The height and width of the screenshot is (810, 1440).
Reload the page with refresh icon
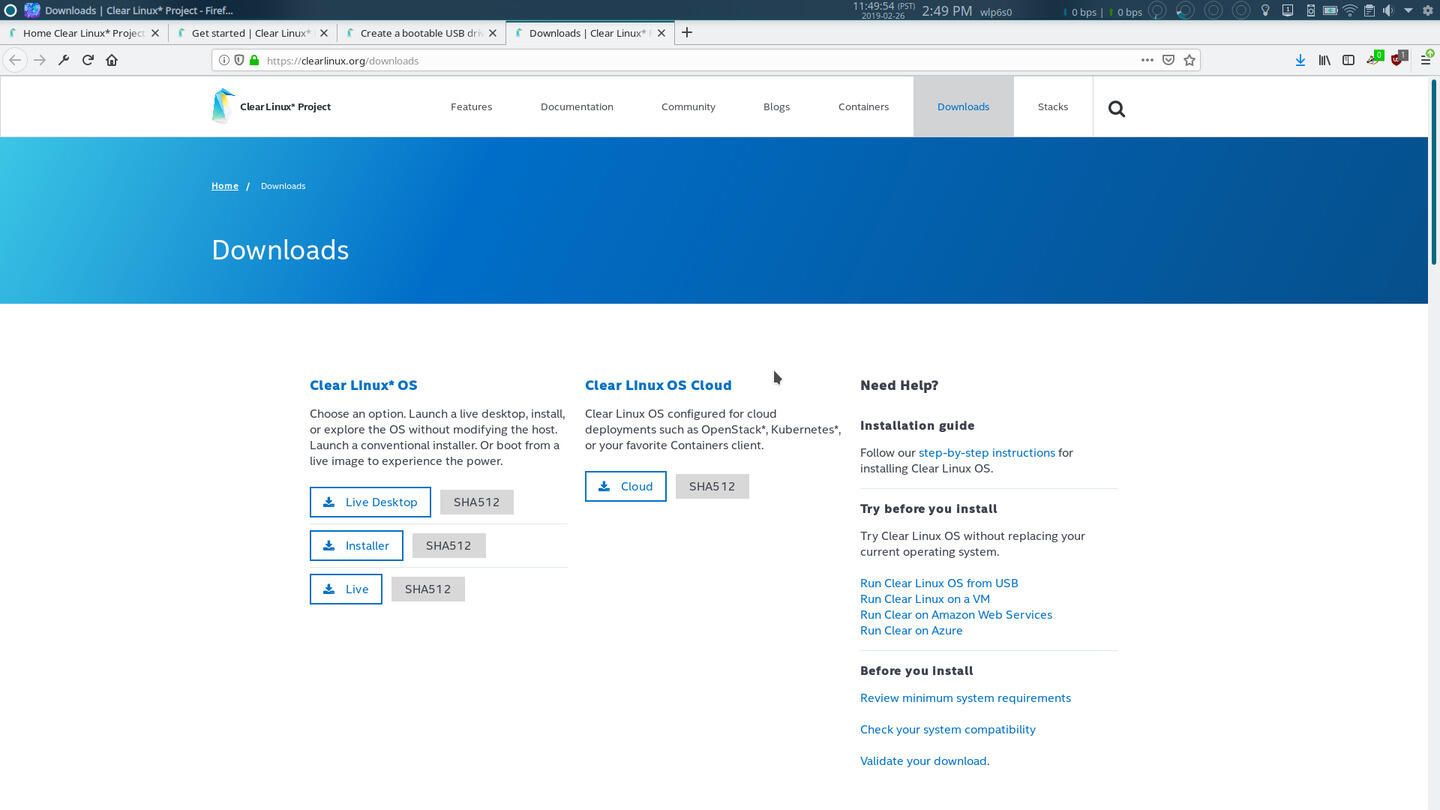click(x=88, y=60)
